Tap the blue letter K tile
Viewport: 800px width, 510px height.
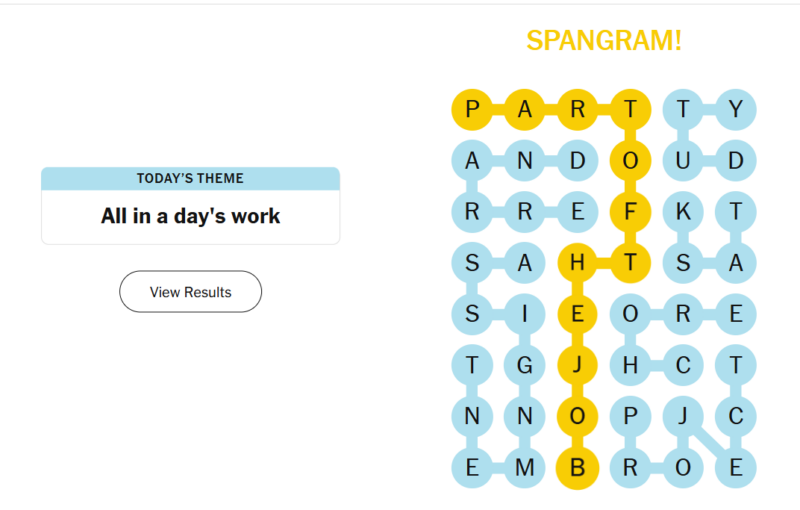[683, 212]
